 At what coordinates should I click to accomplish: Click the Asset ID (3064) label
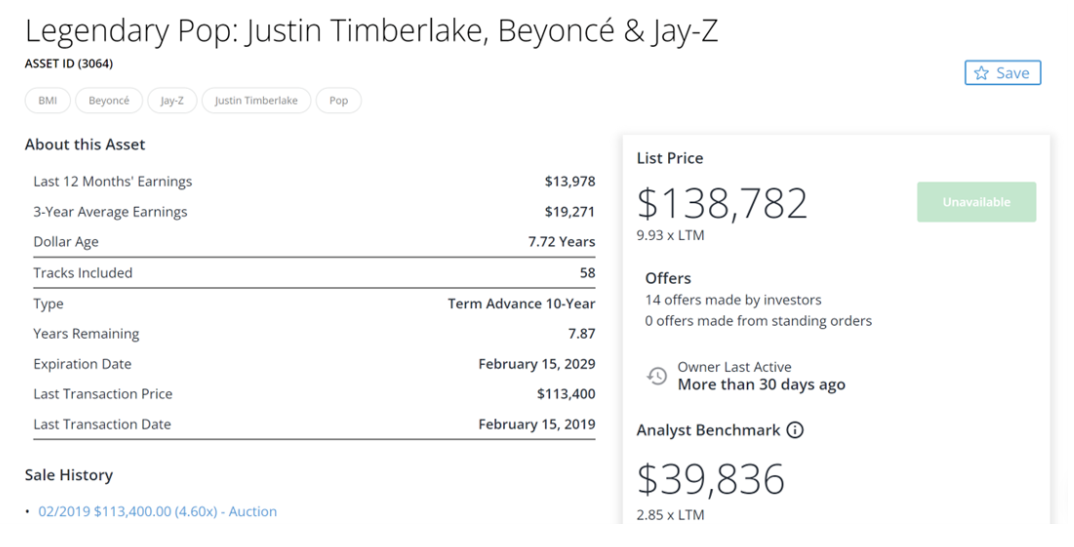[x=69, y=64]
